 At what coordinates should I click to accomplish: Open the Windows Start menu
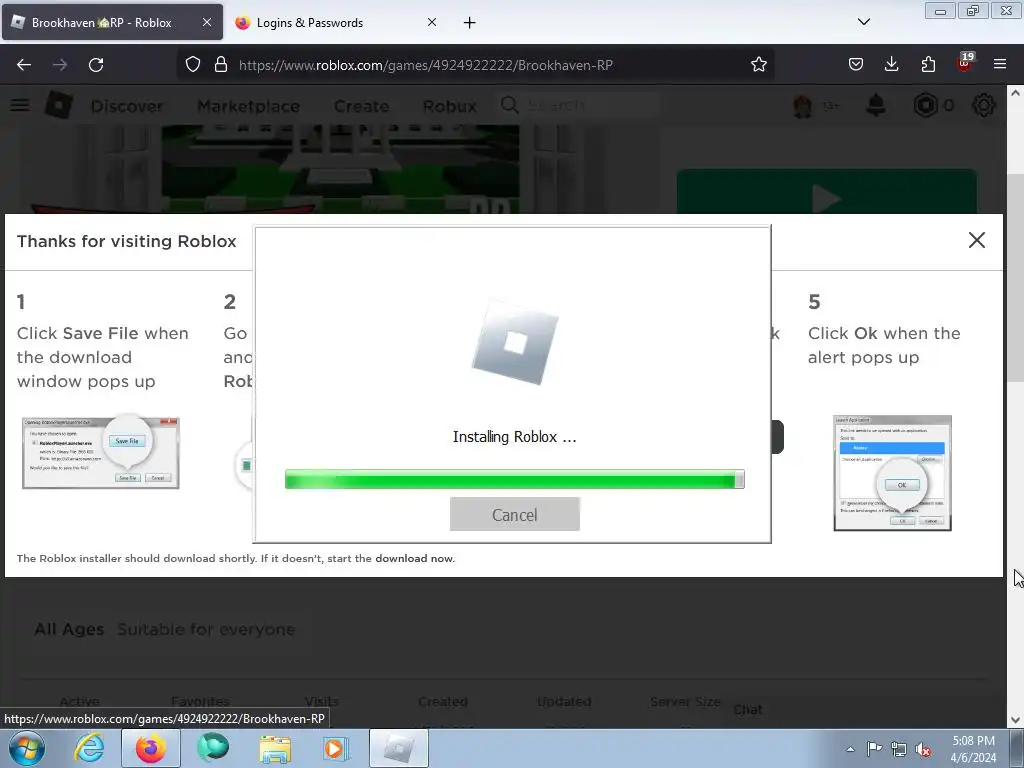pos(27,748)
